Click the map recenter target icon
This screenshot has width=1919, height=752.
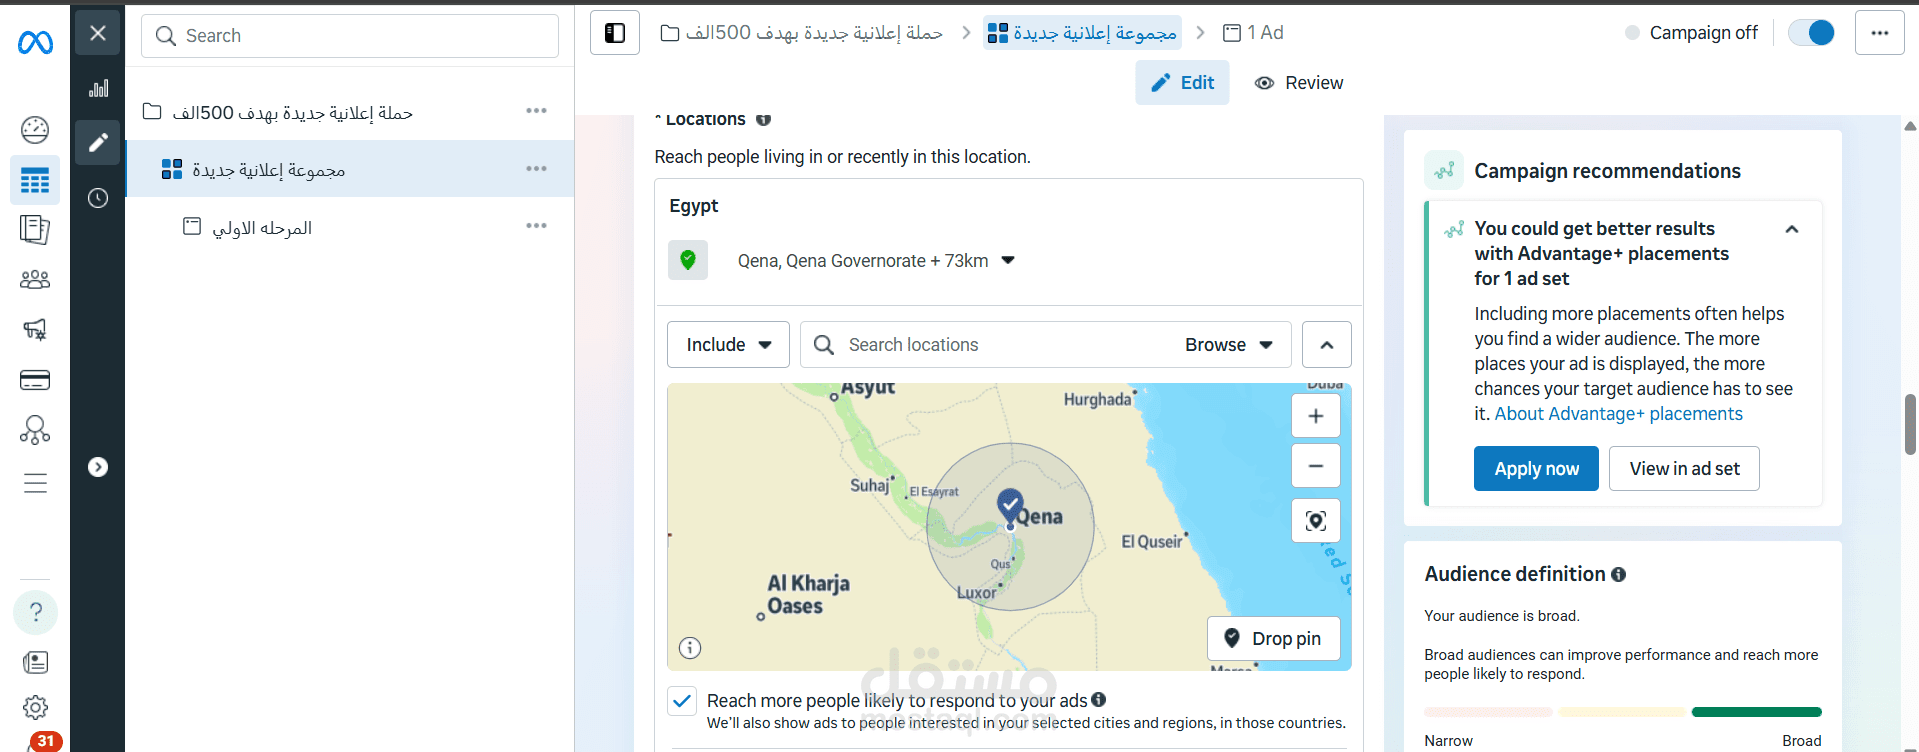(x=1316, y=520)
